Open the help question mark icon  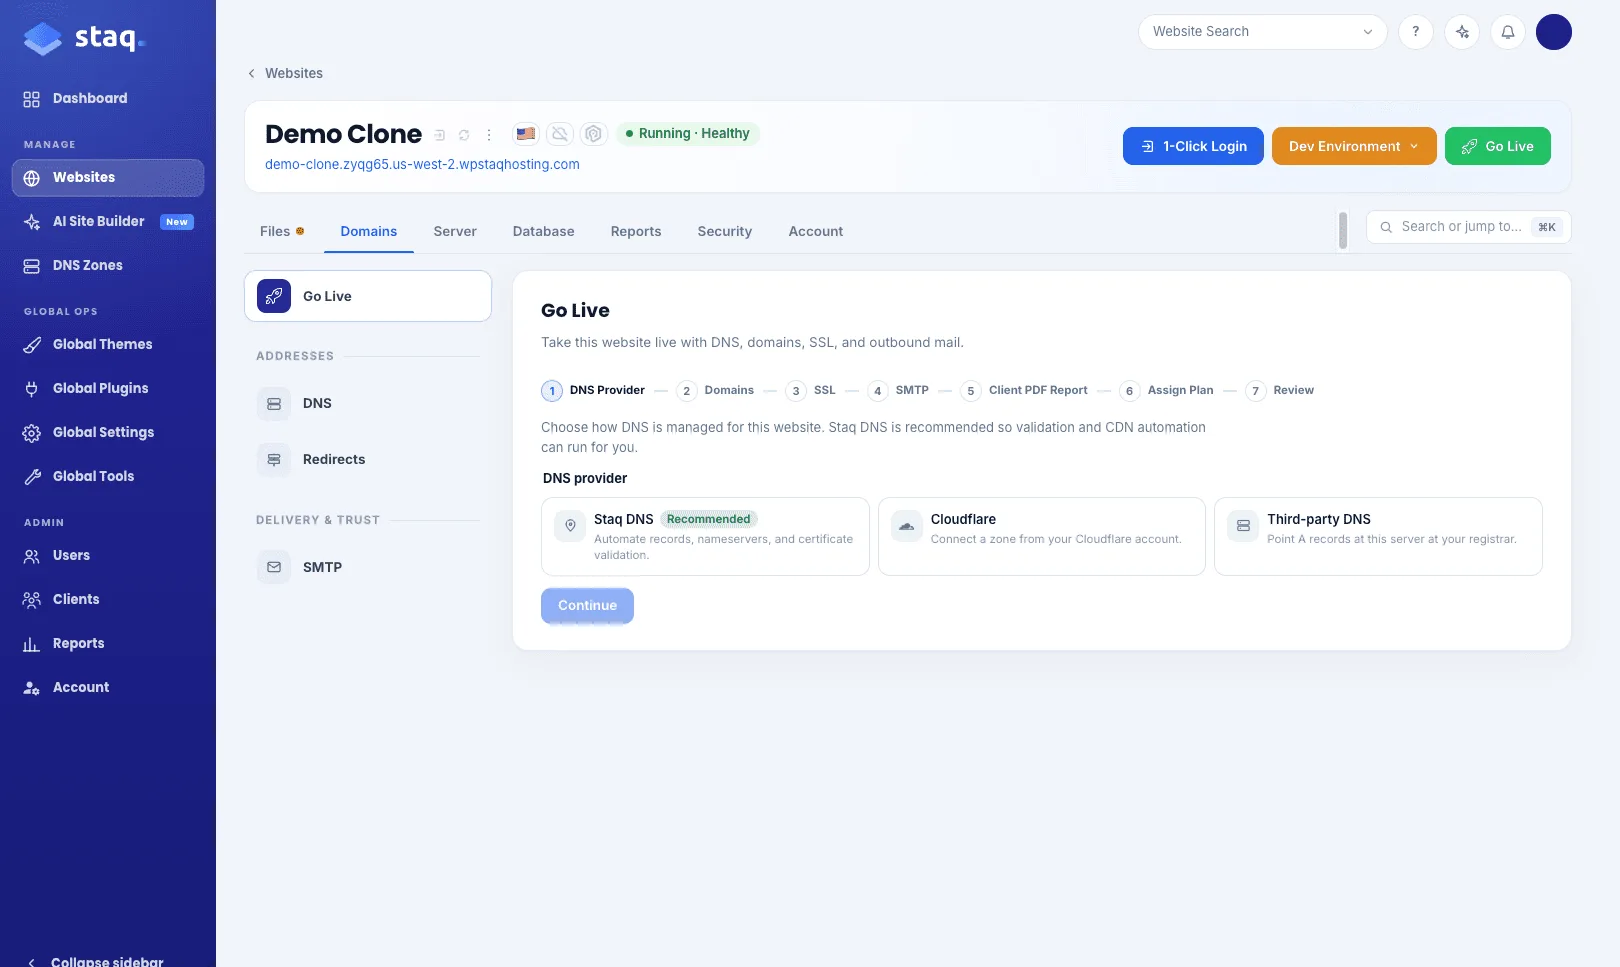pyautogui.click(x=1415, y=32)
